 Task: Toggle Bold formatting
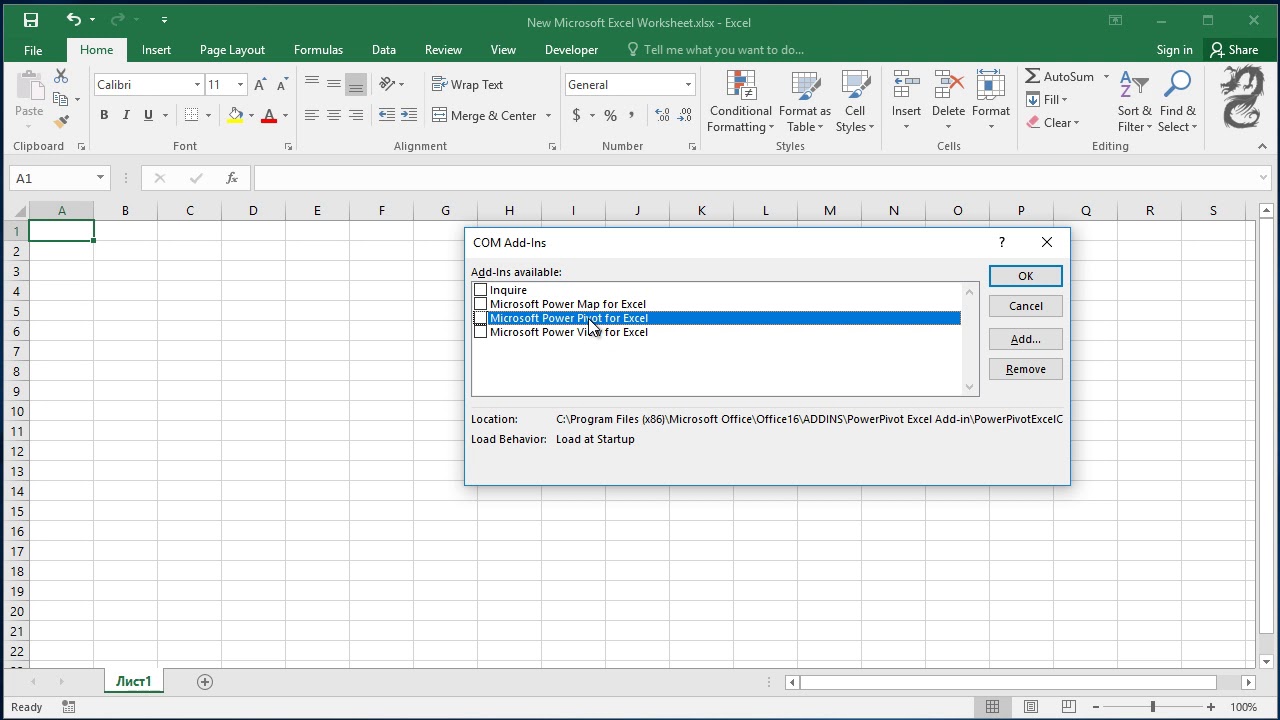coord(104,115)
